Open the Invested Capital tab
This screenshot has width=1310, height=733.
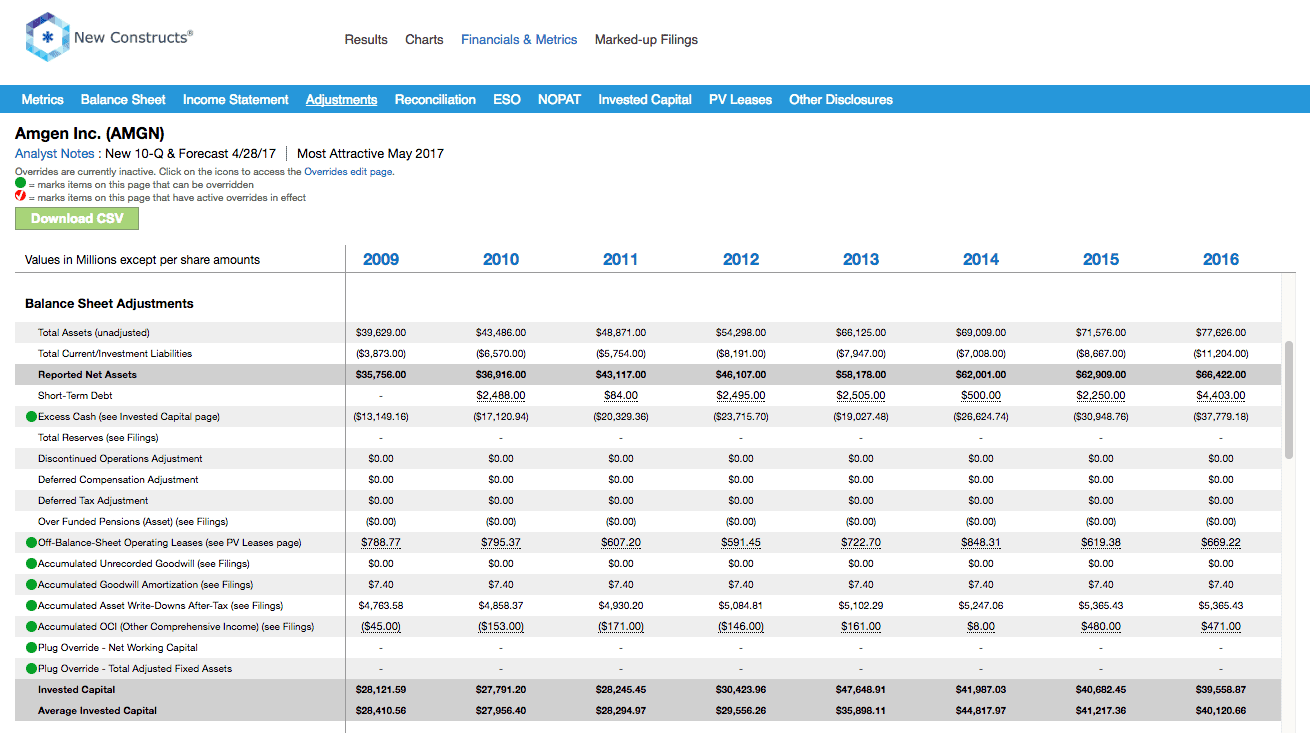tap(645, 99)
